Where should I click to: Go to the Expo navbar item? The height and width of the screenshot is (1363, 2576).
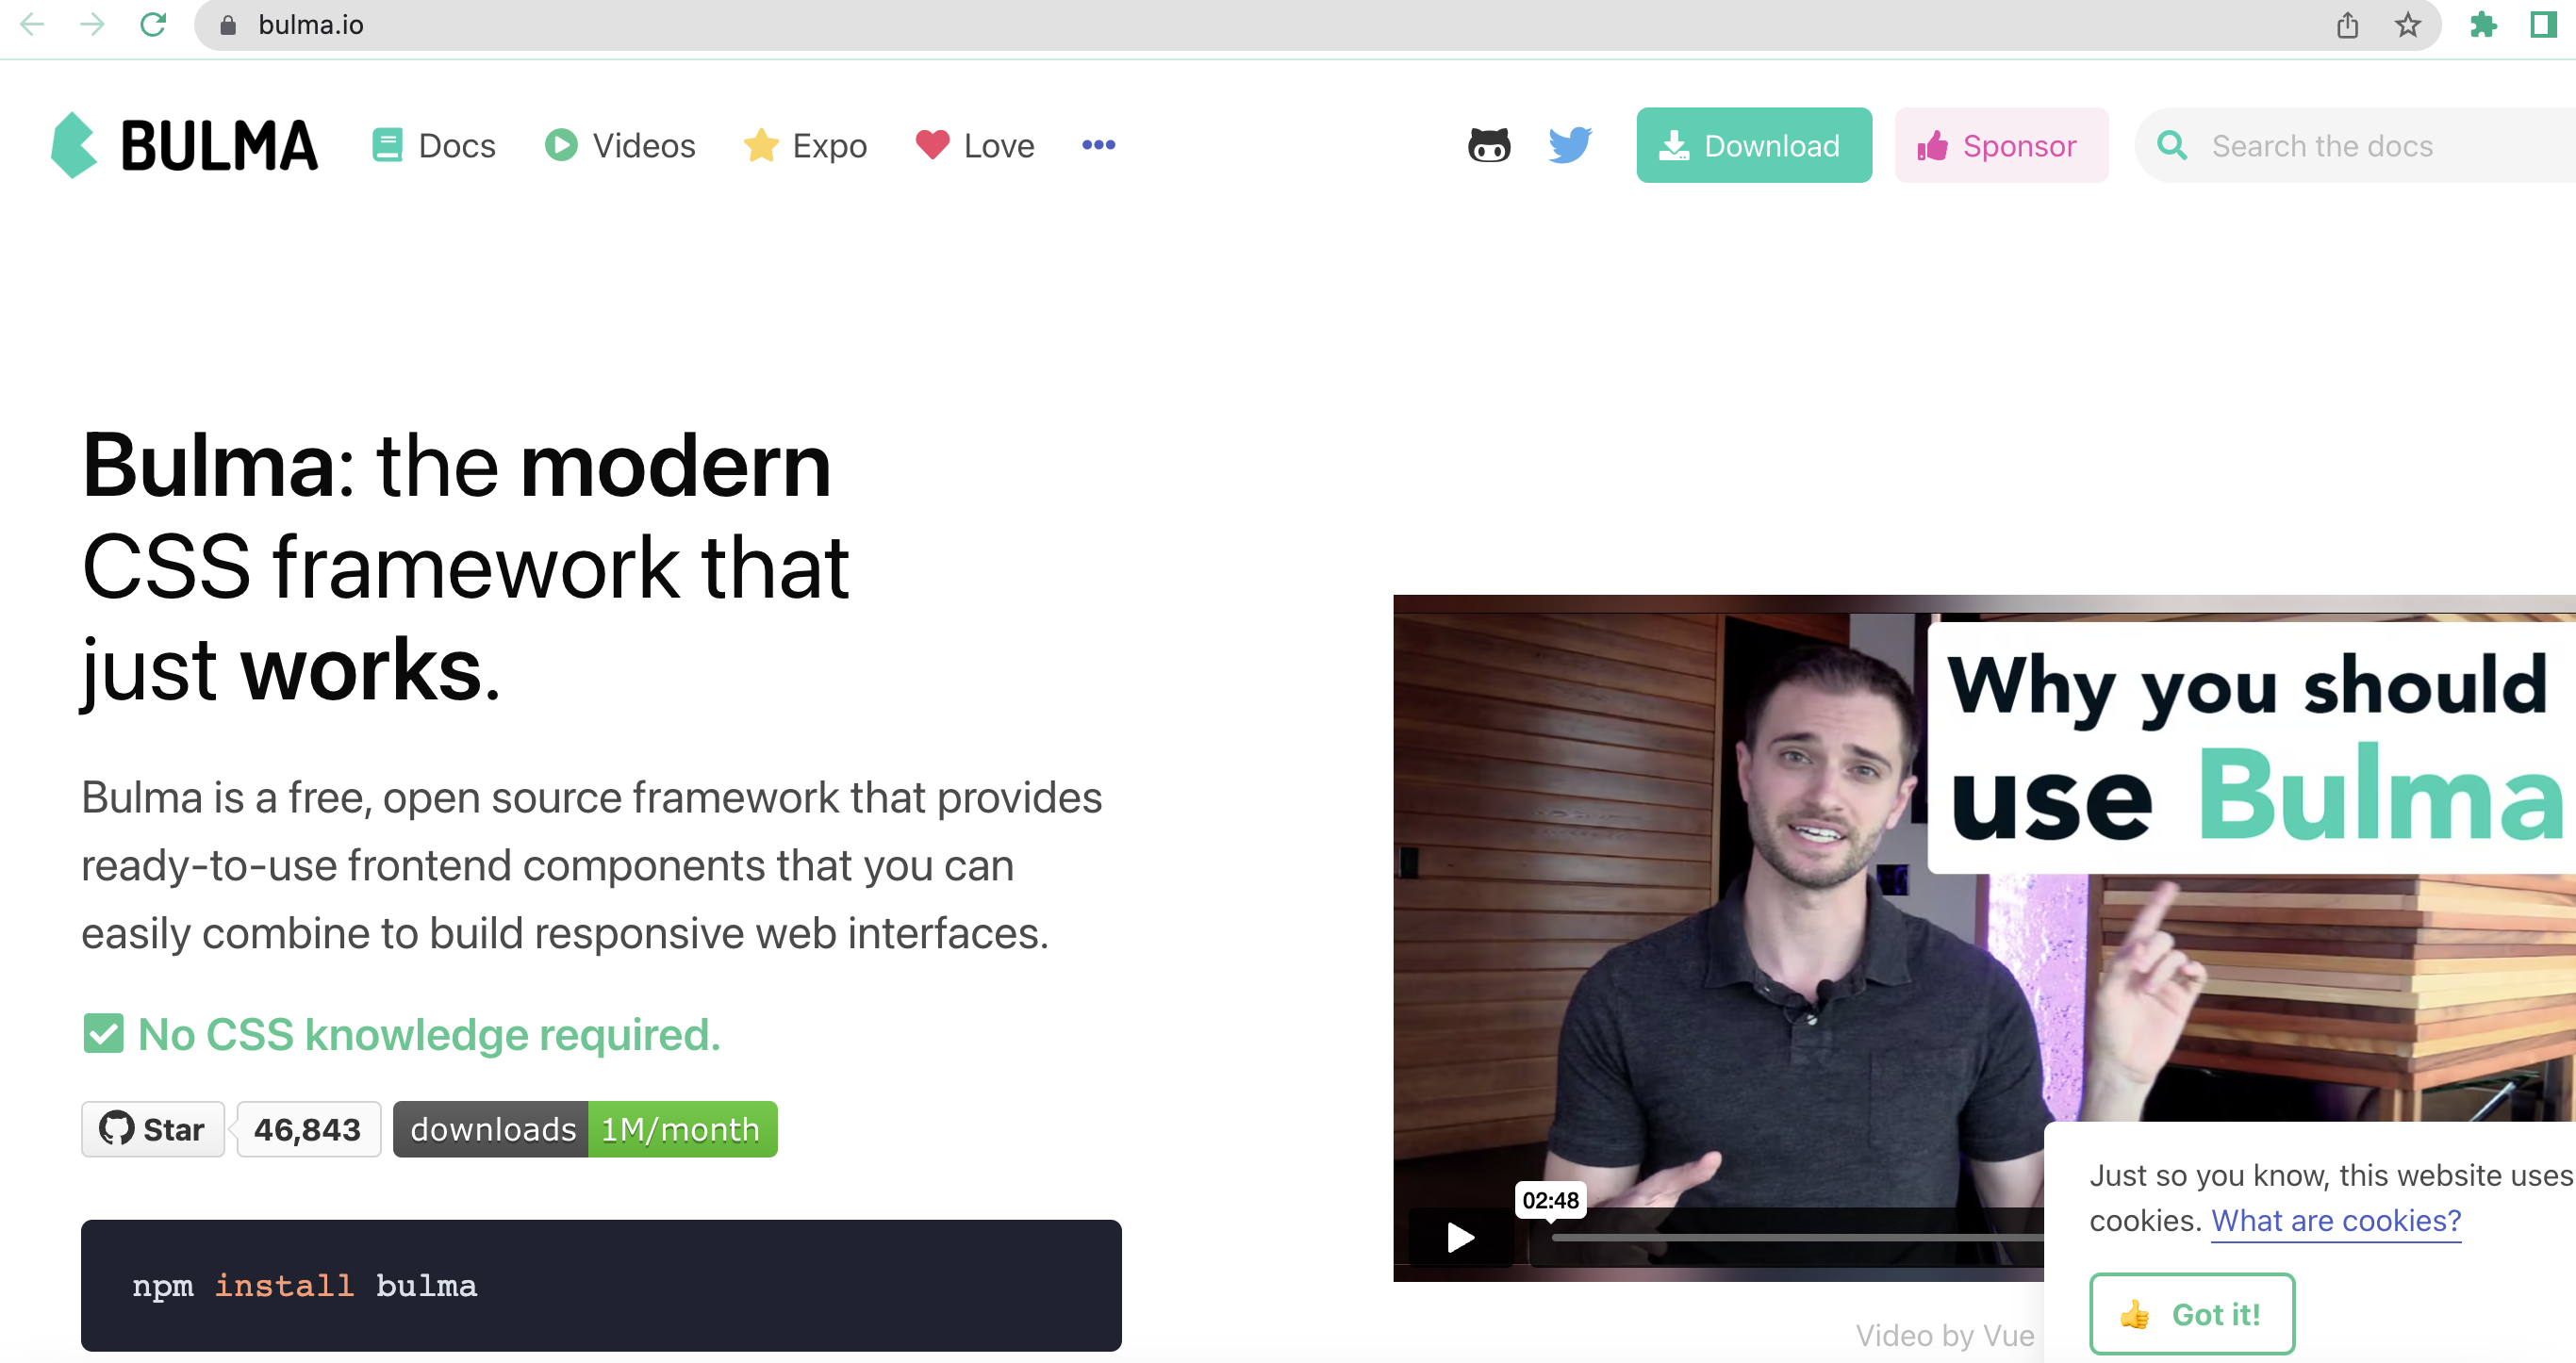(x=806, y=146)
